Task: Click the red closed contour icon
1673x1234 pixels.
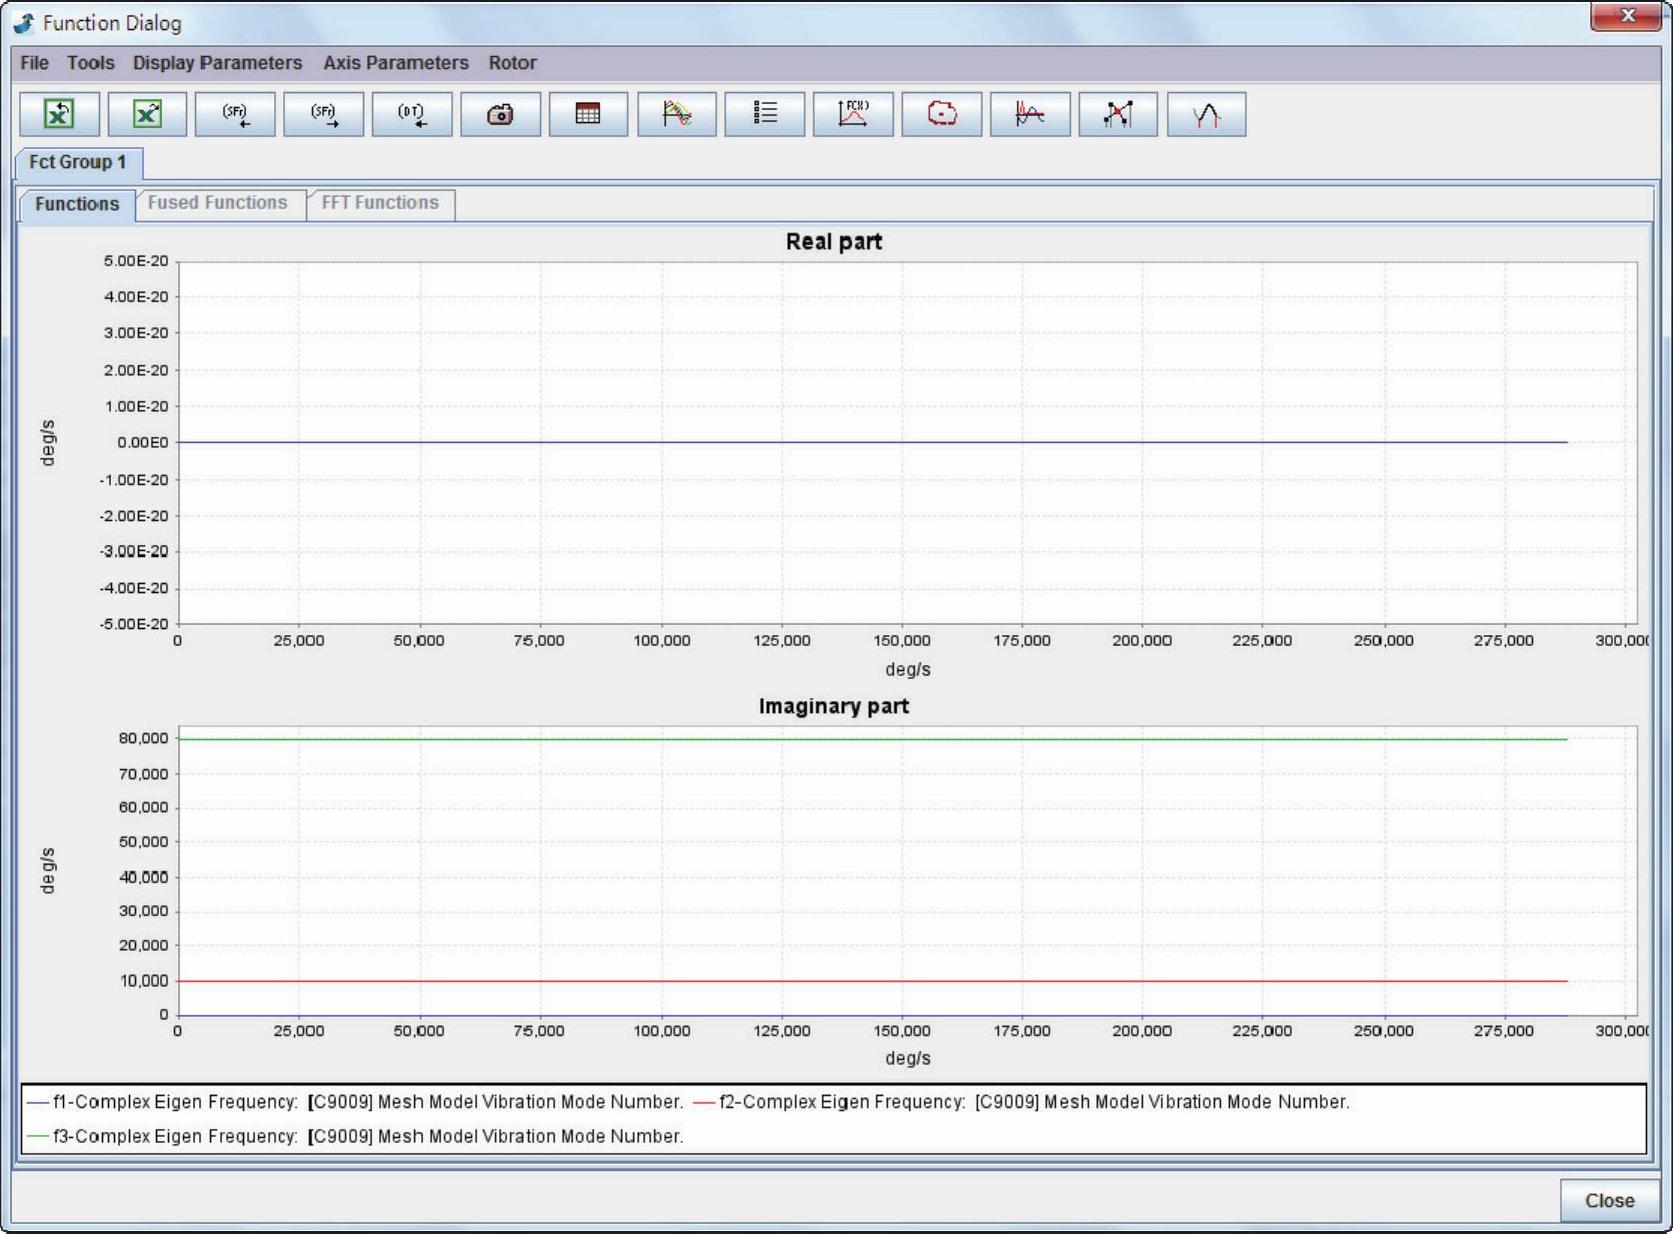Action: pos(941,114)
